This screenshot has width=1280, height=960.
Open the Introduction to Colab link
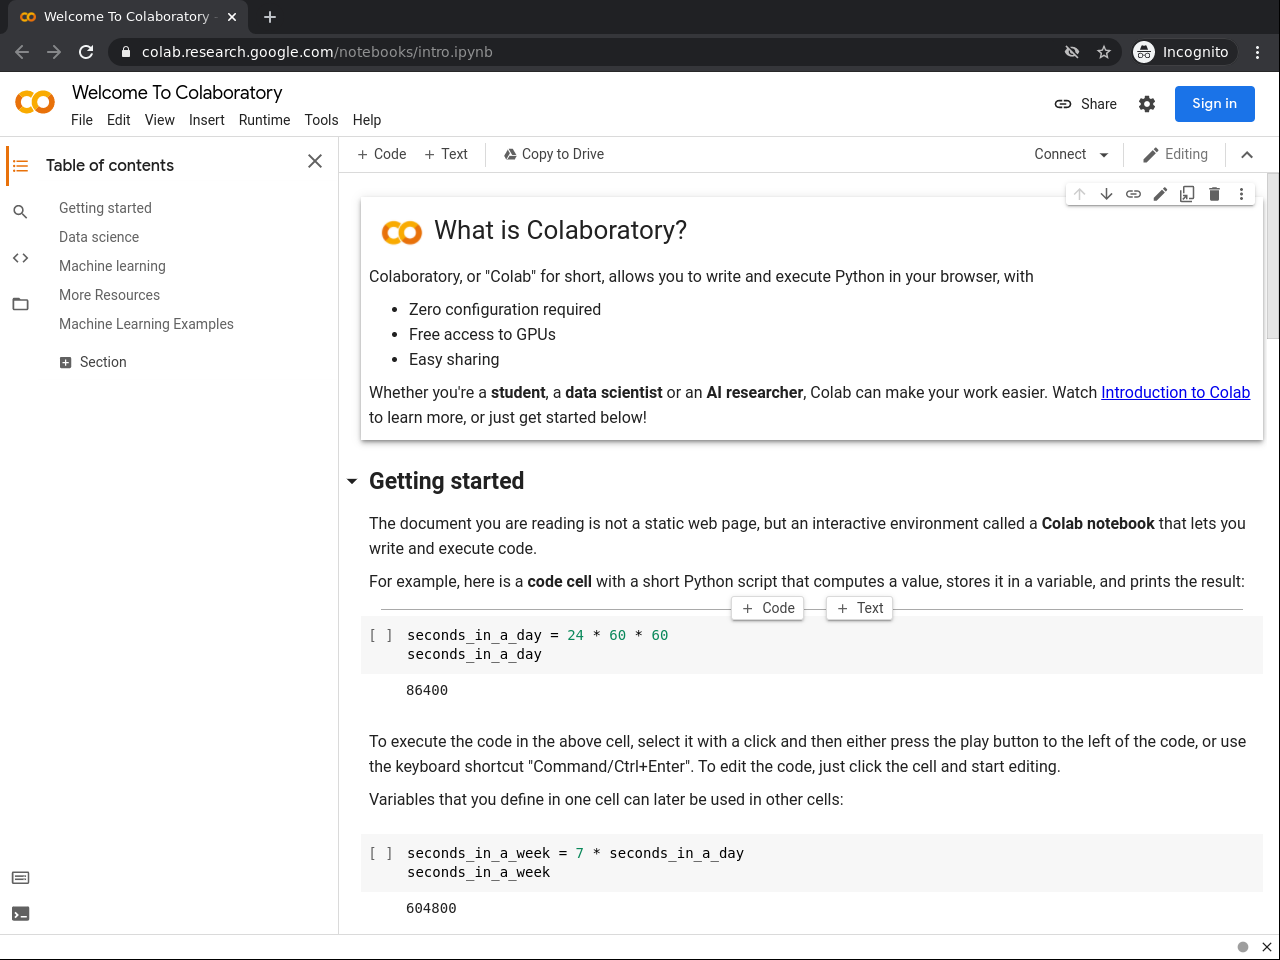click(1175, 393)
